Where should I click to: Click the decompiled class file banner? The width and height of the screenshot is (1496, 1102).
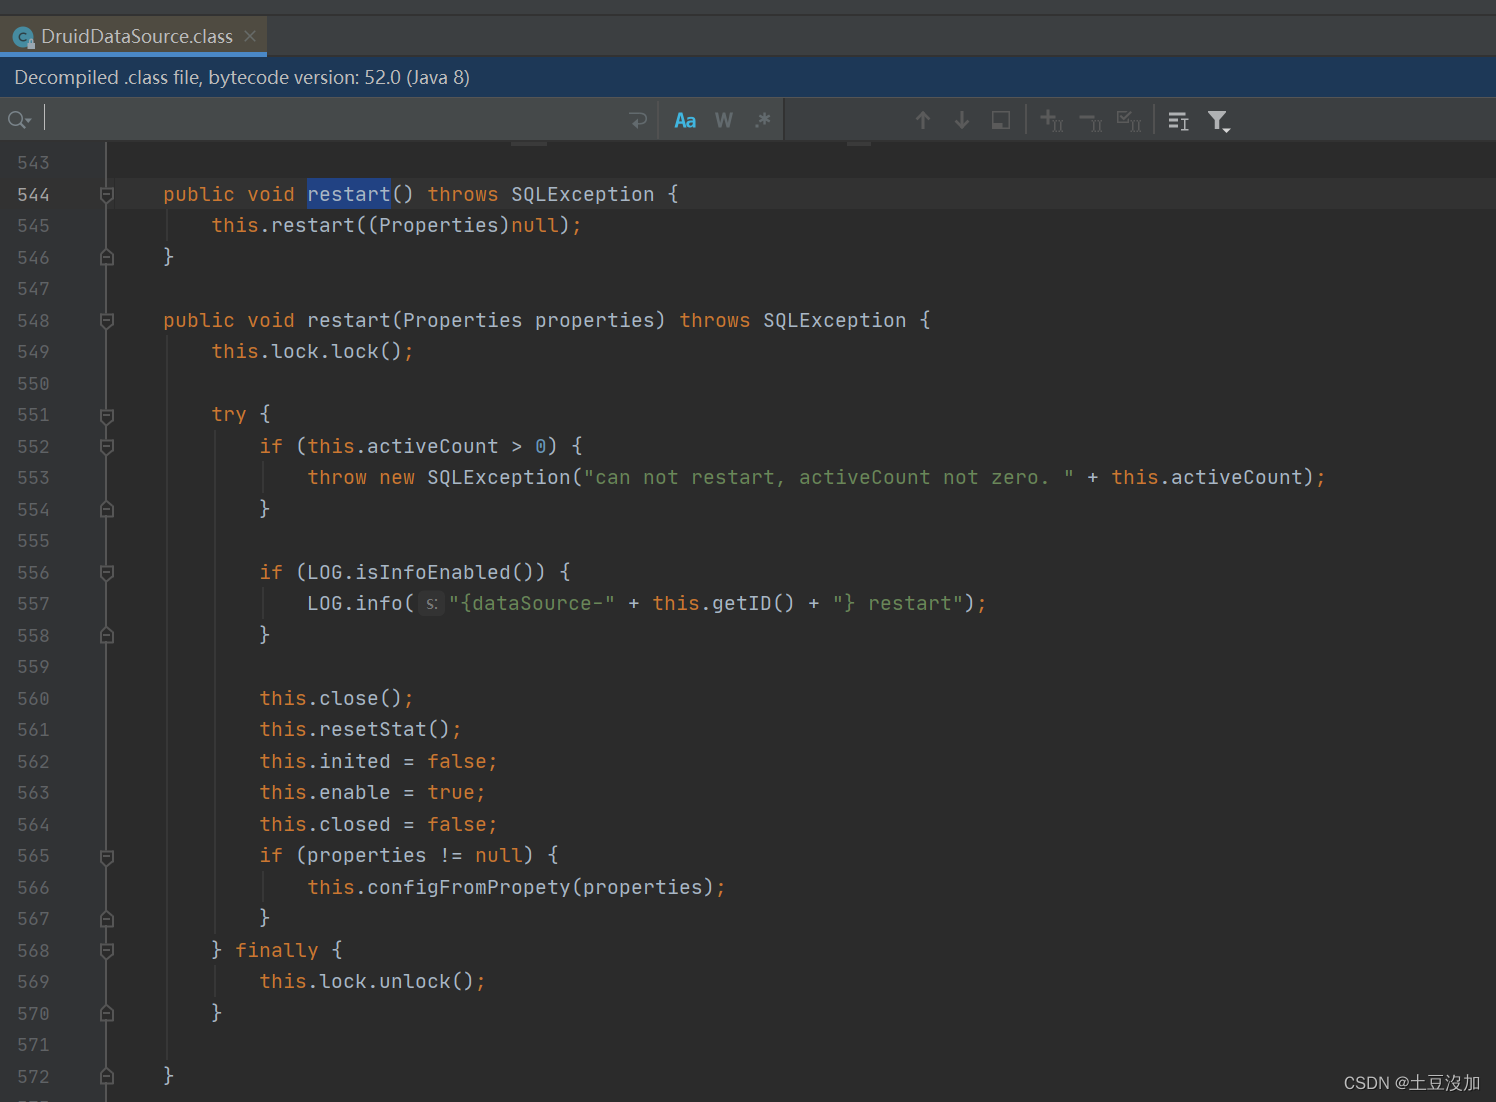748,77
